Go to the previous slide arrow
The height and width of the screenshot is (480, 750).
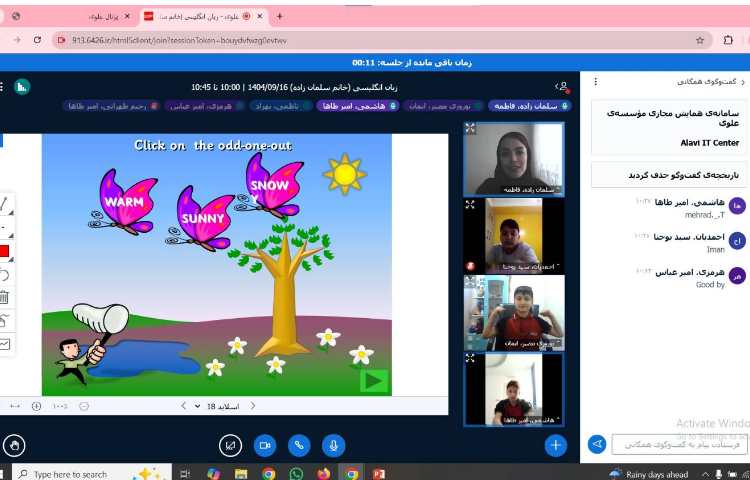(184, 406)
